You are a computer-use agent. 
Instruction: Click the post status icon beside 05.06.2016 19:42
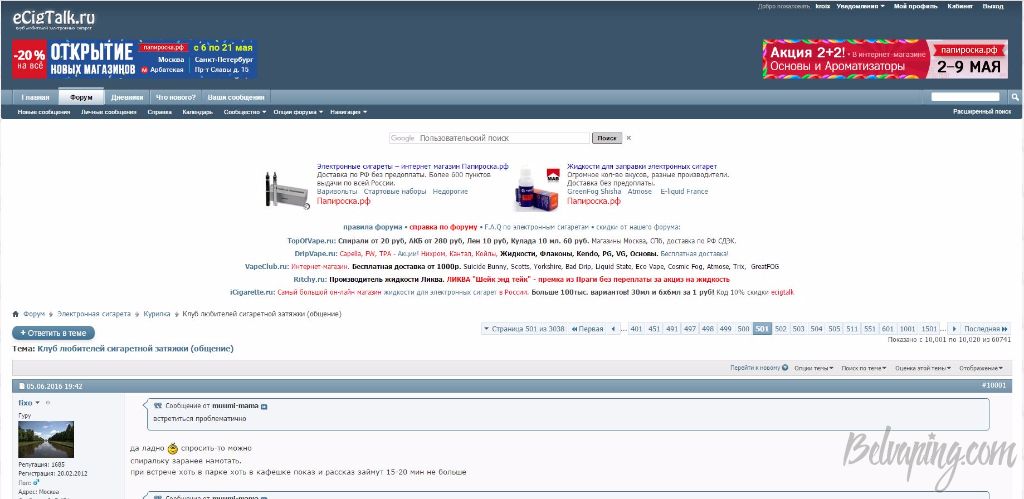(x=22, y=387)
